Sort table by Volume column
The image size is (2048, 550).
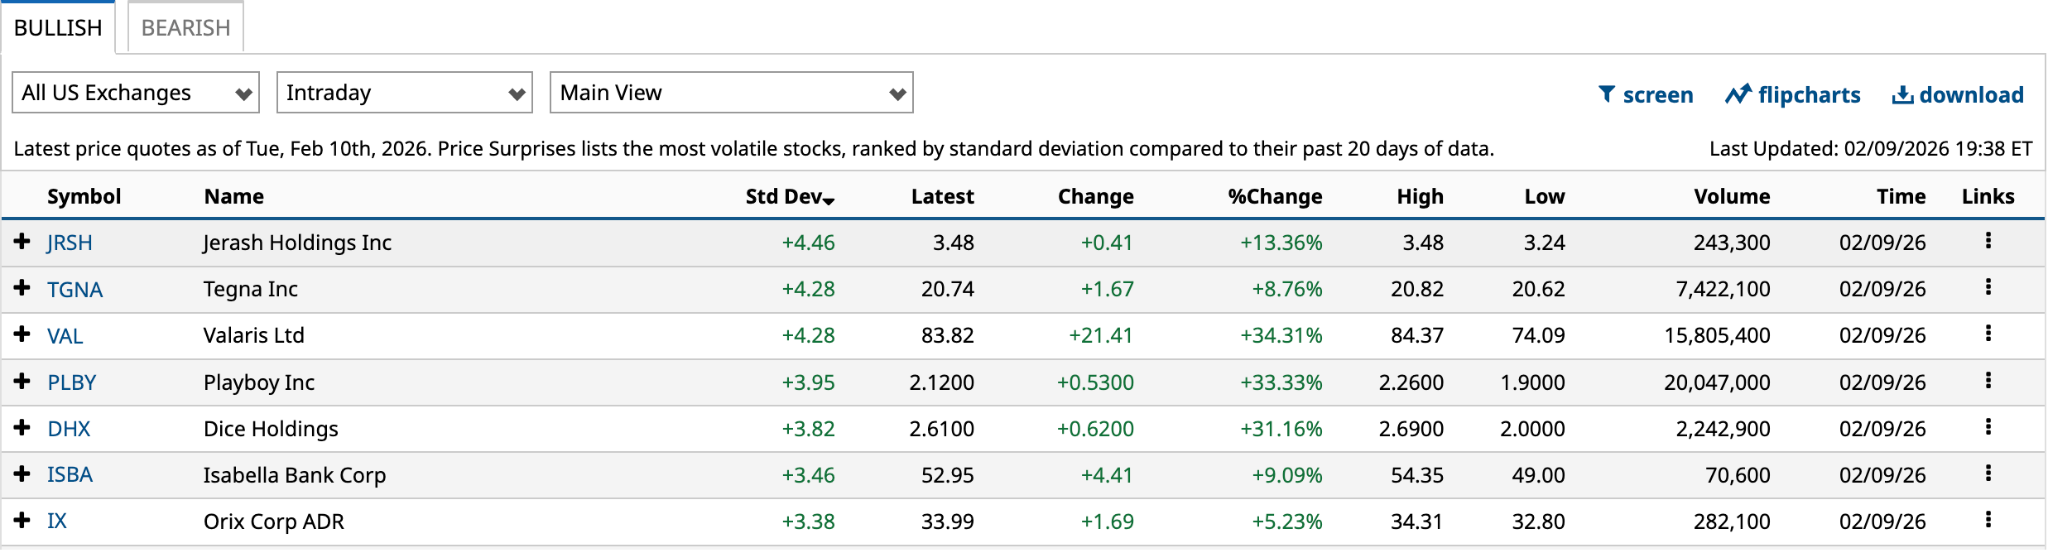[1731, 197]
